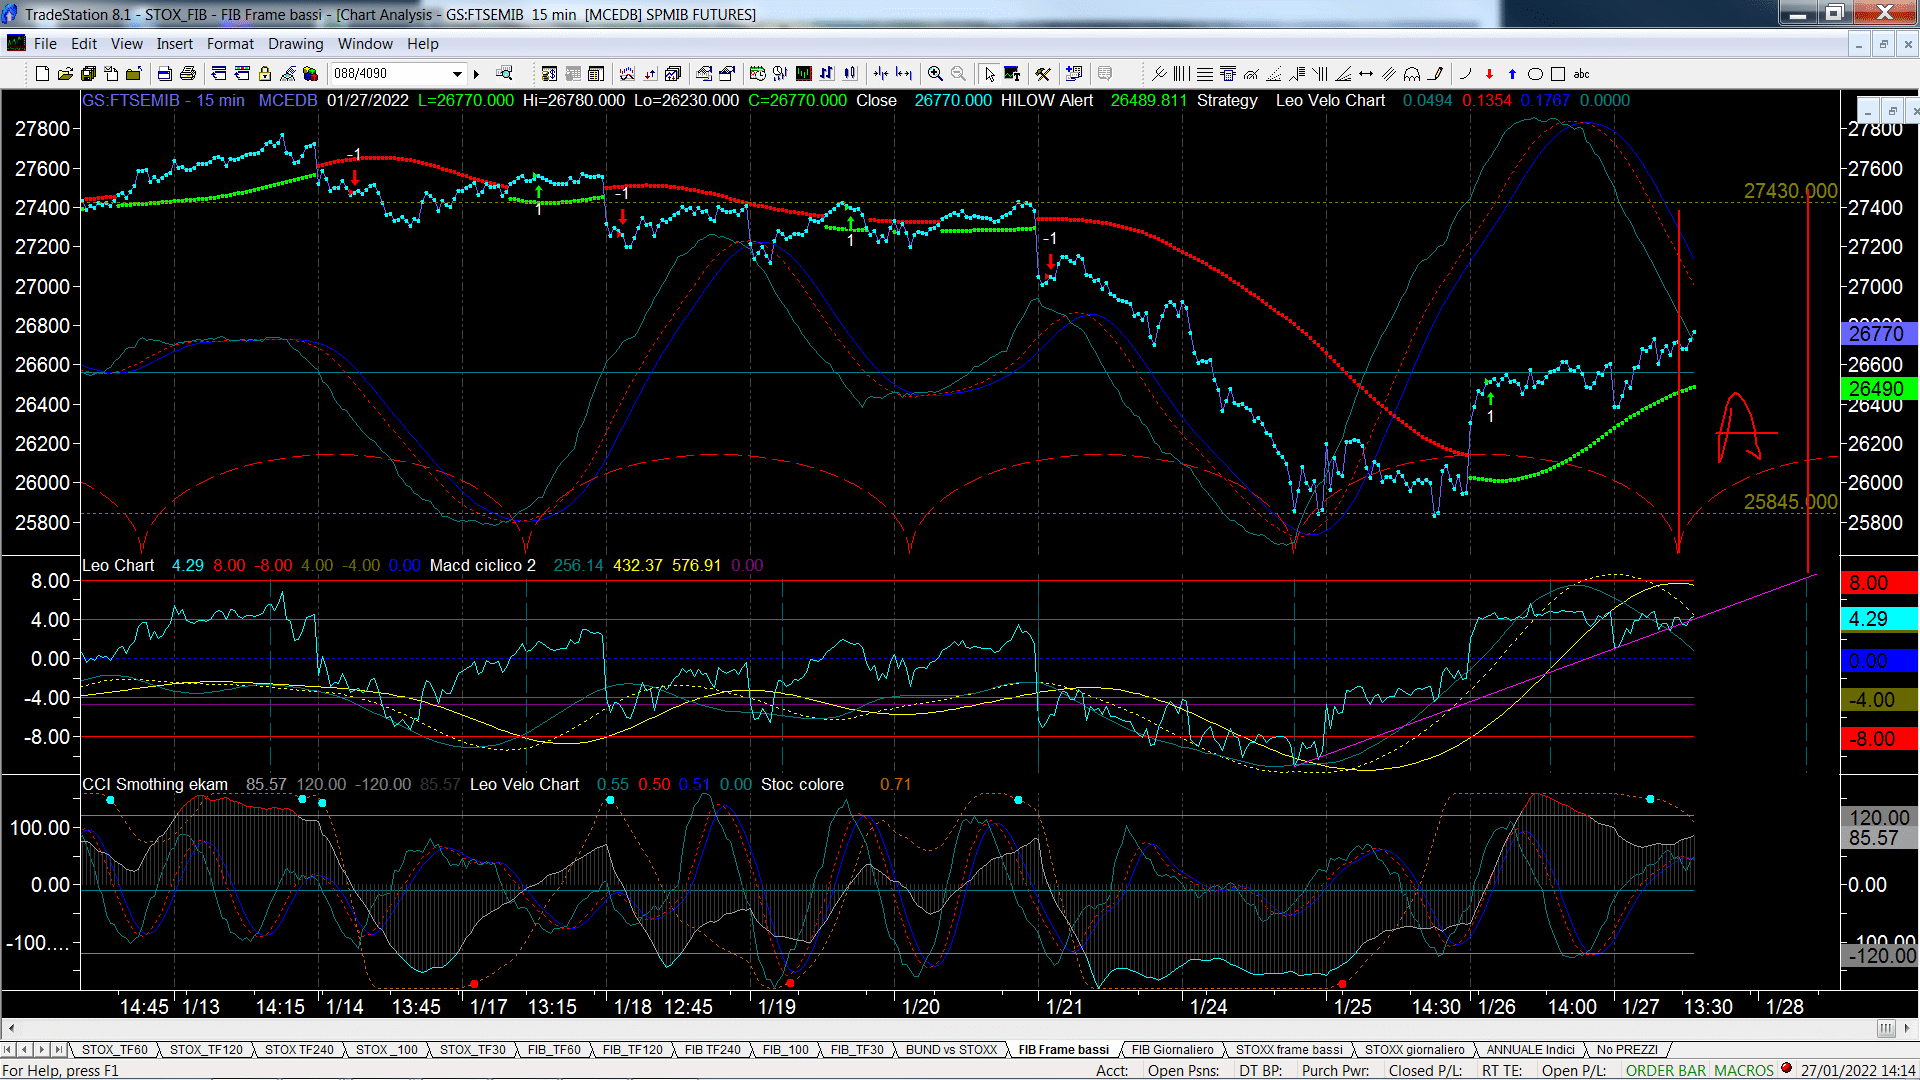Open the Window menu
This screenshot has height=1080, width=1920.
(365, 44)
